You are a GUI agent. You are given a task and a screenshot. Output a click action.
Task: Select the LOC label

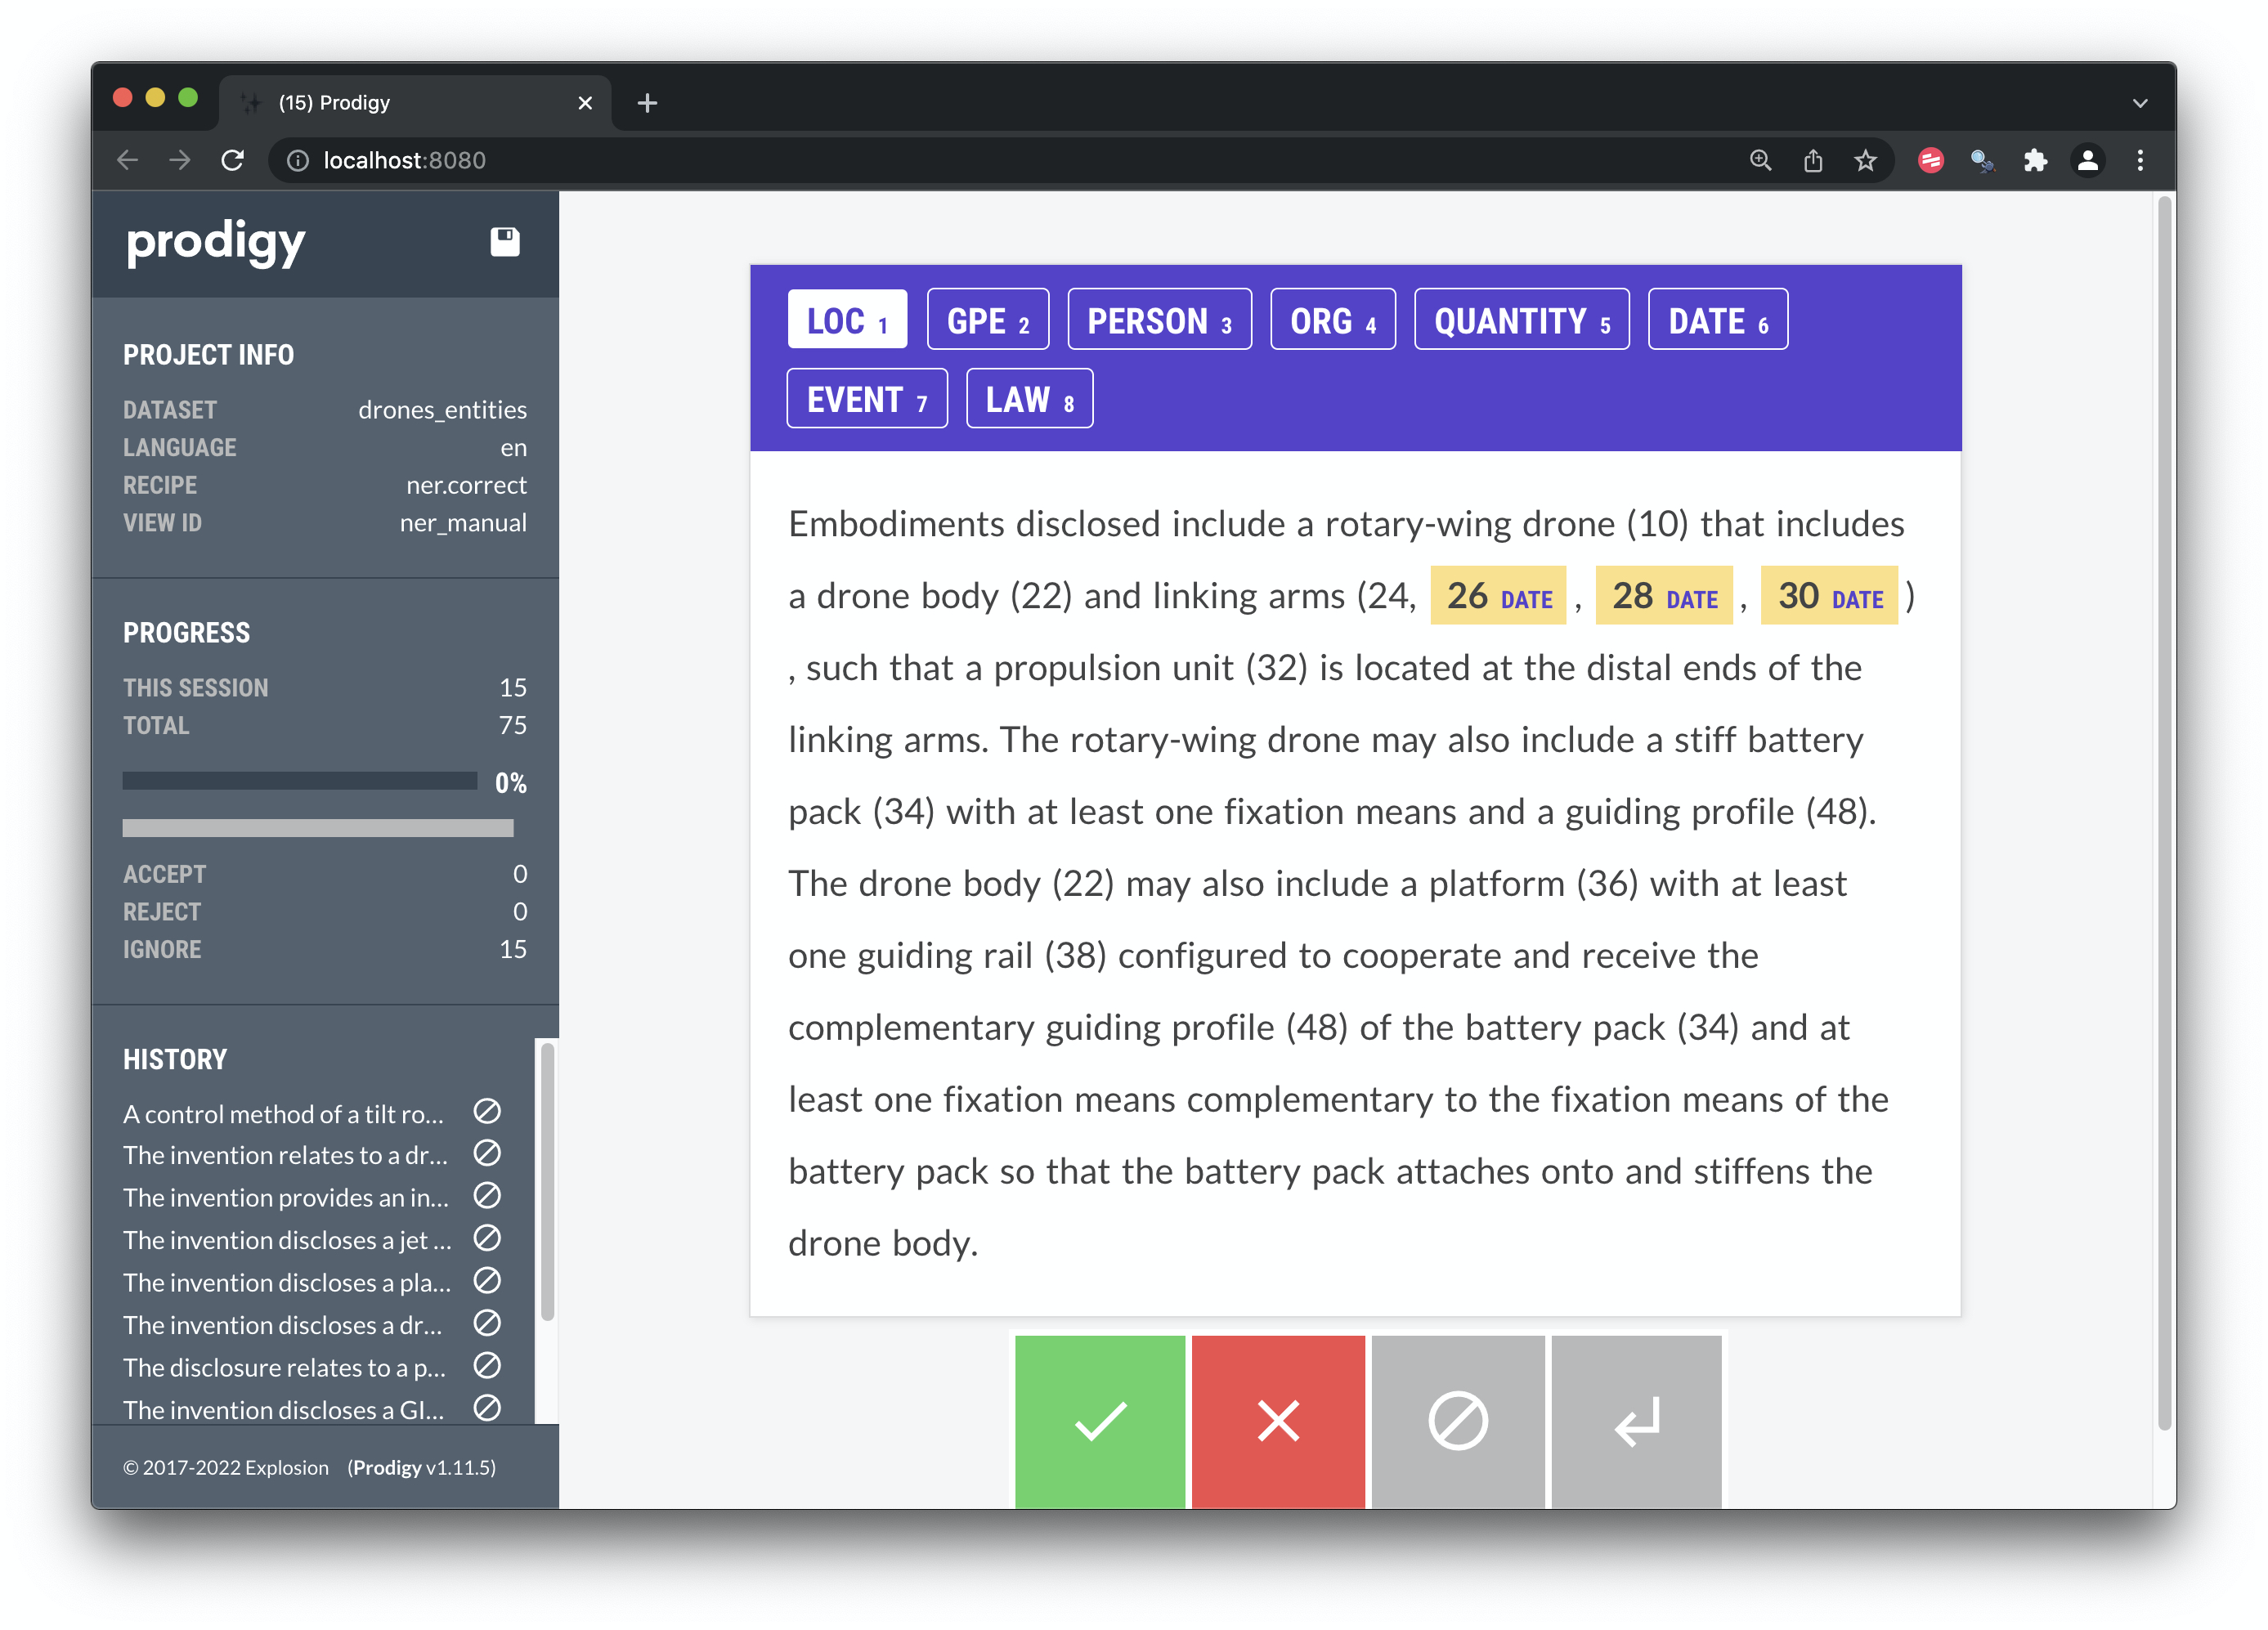click(x=847, y=320)
